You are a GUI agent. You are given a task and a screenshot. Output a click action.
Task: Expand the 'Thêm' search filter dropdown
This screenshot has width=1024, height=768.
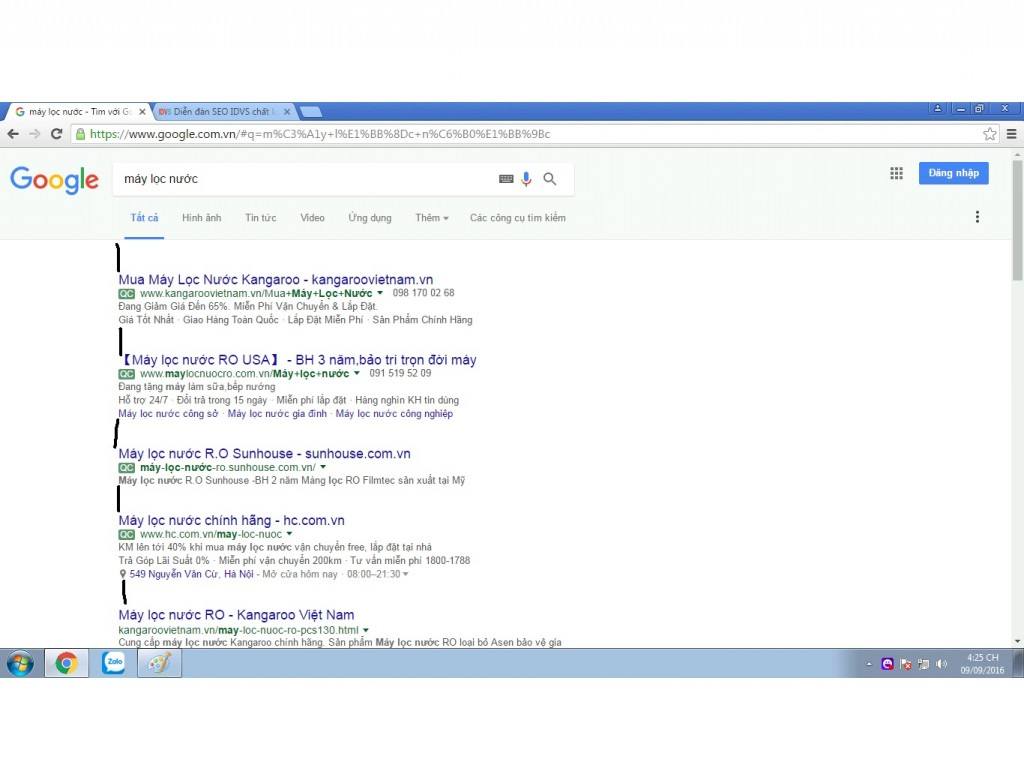[x=432, y=218]
